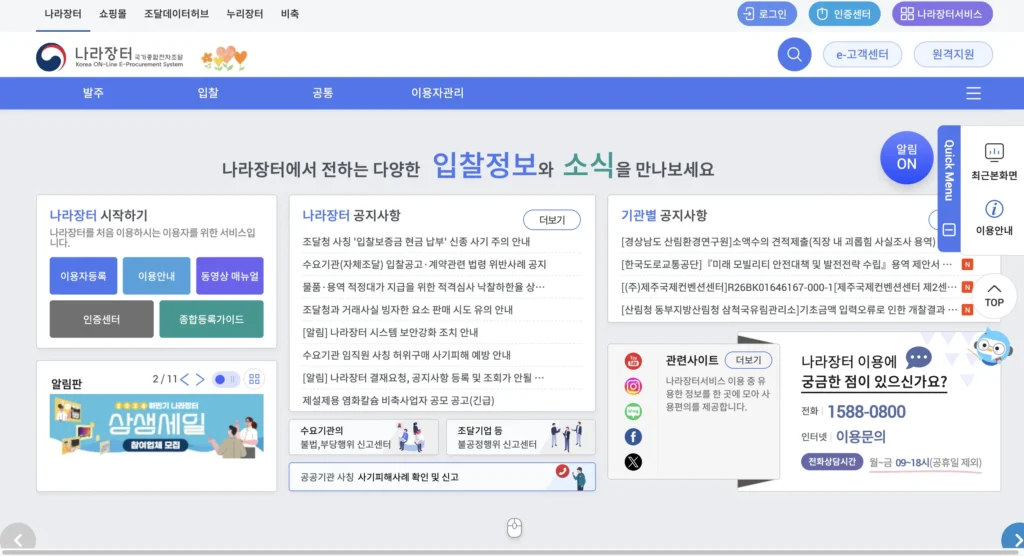This screenshot has width=1024, height=556.
Task: Open the 종합등록가이드 button
Action: tap(212, 319)
